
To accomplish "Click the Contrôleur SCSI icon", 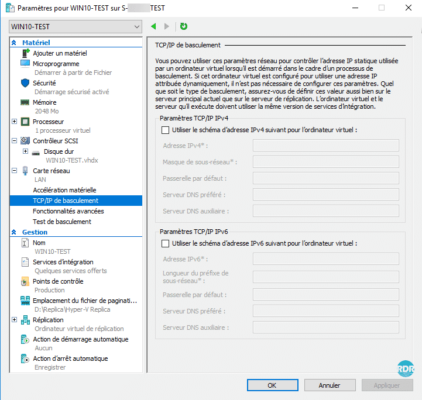I will tap(25, 141).
